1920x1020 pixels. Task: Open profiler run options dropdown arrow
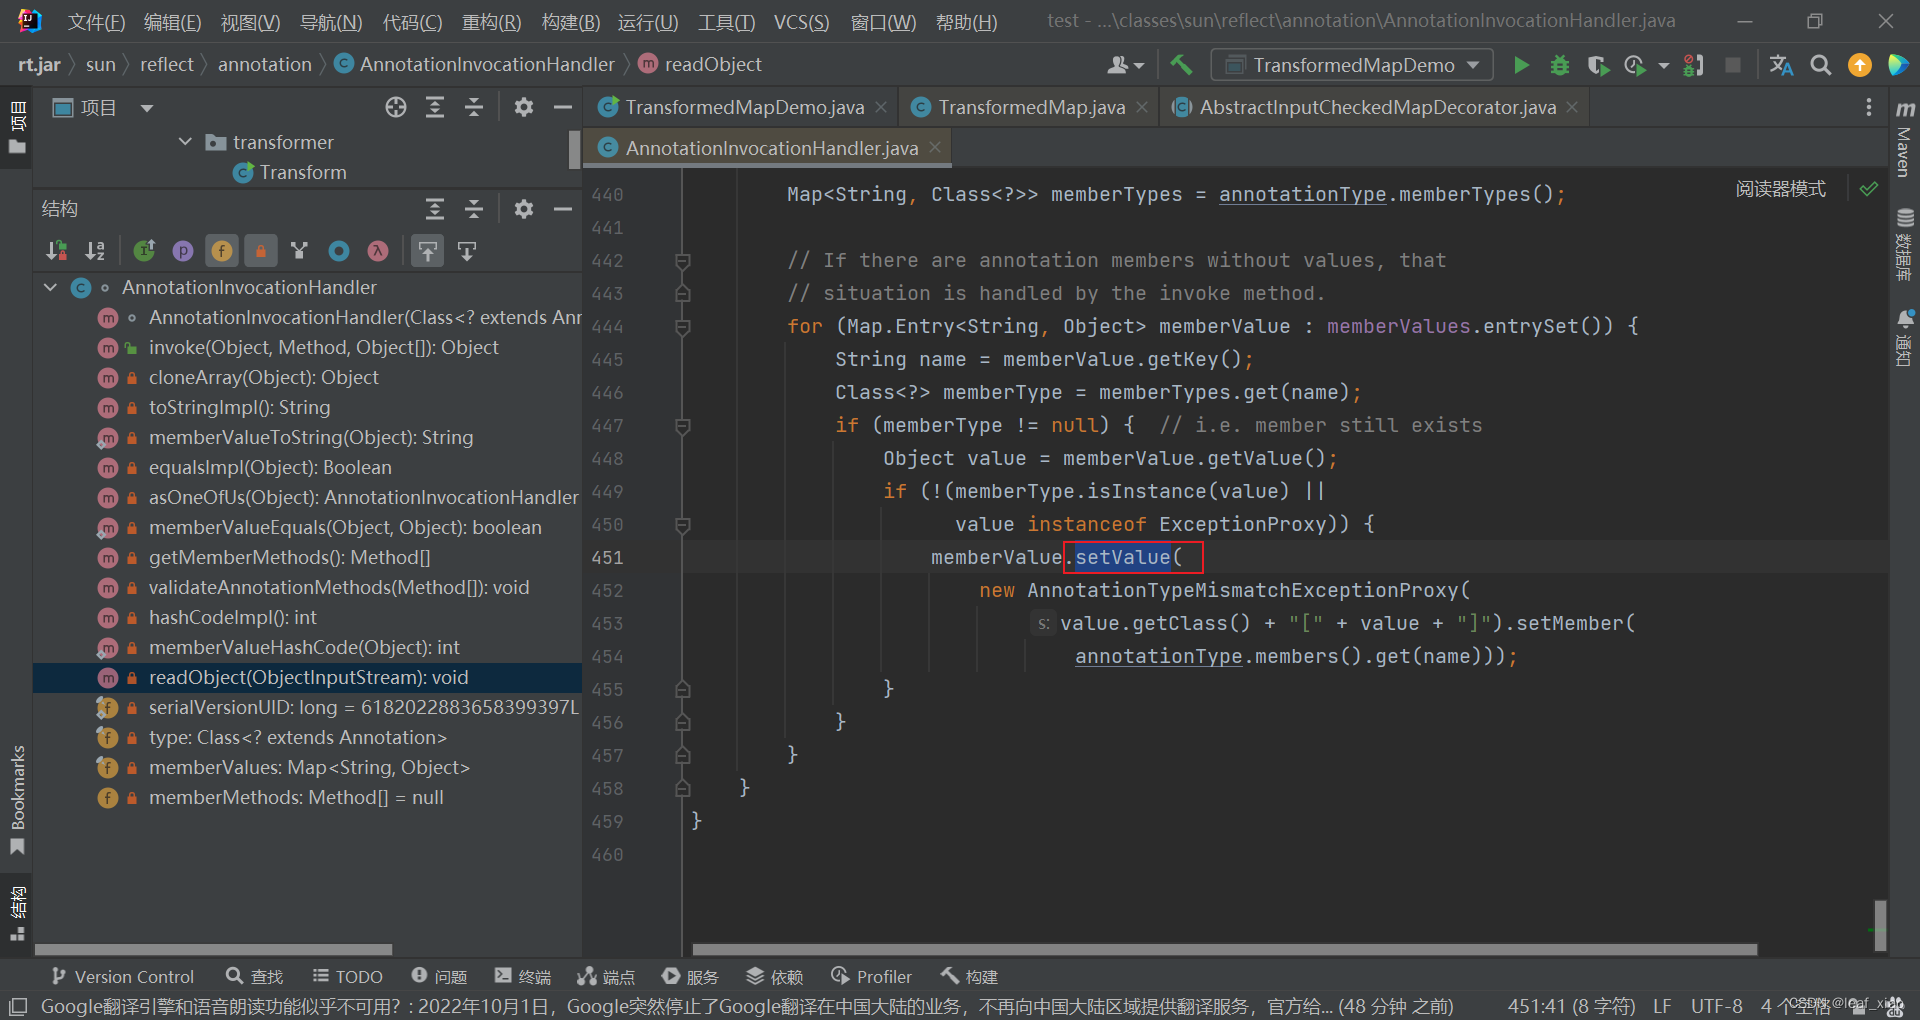coord(1664,65)
